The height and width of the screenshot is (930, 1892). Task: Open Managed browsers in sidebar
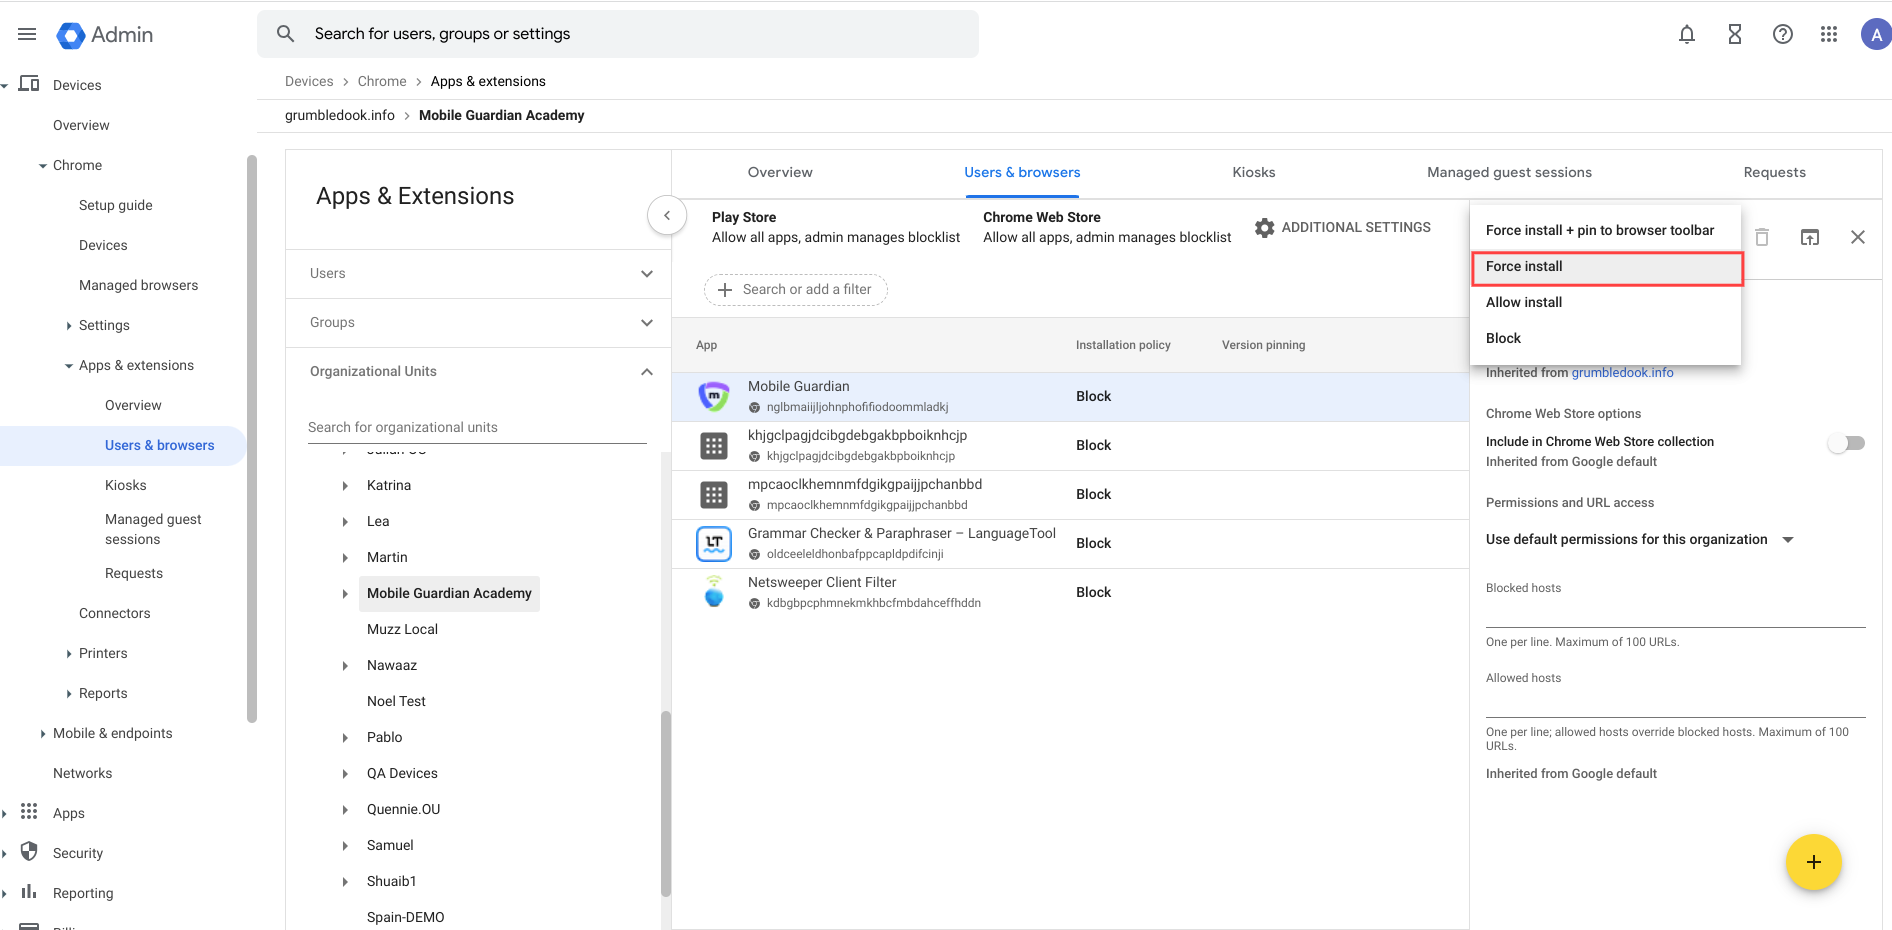[x=139, y=285]
